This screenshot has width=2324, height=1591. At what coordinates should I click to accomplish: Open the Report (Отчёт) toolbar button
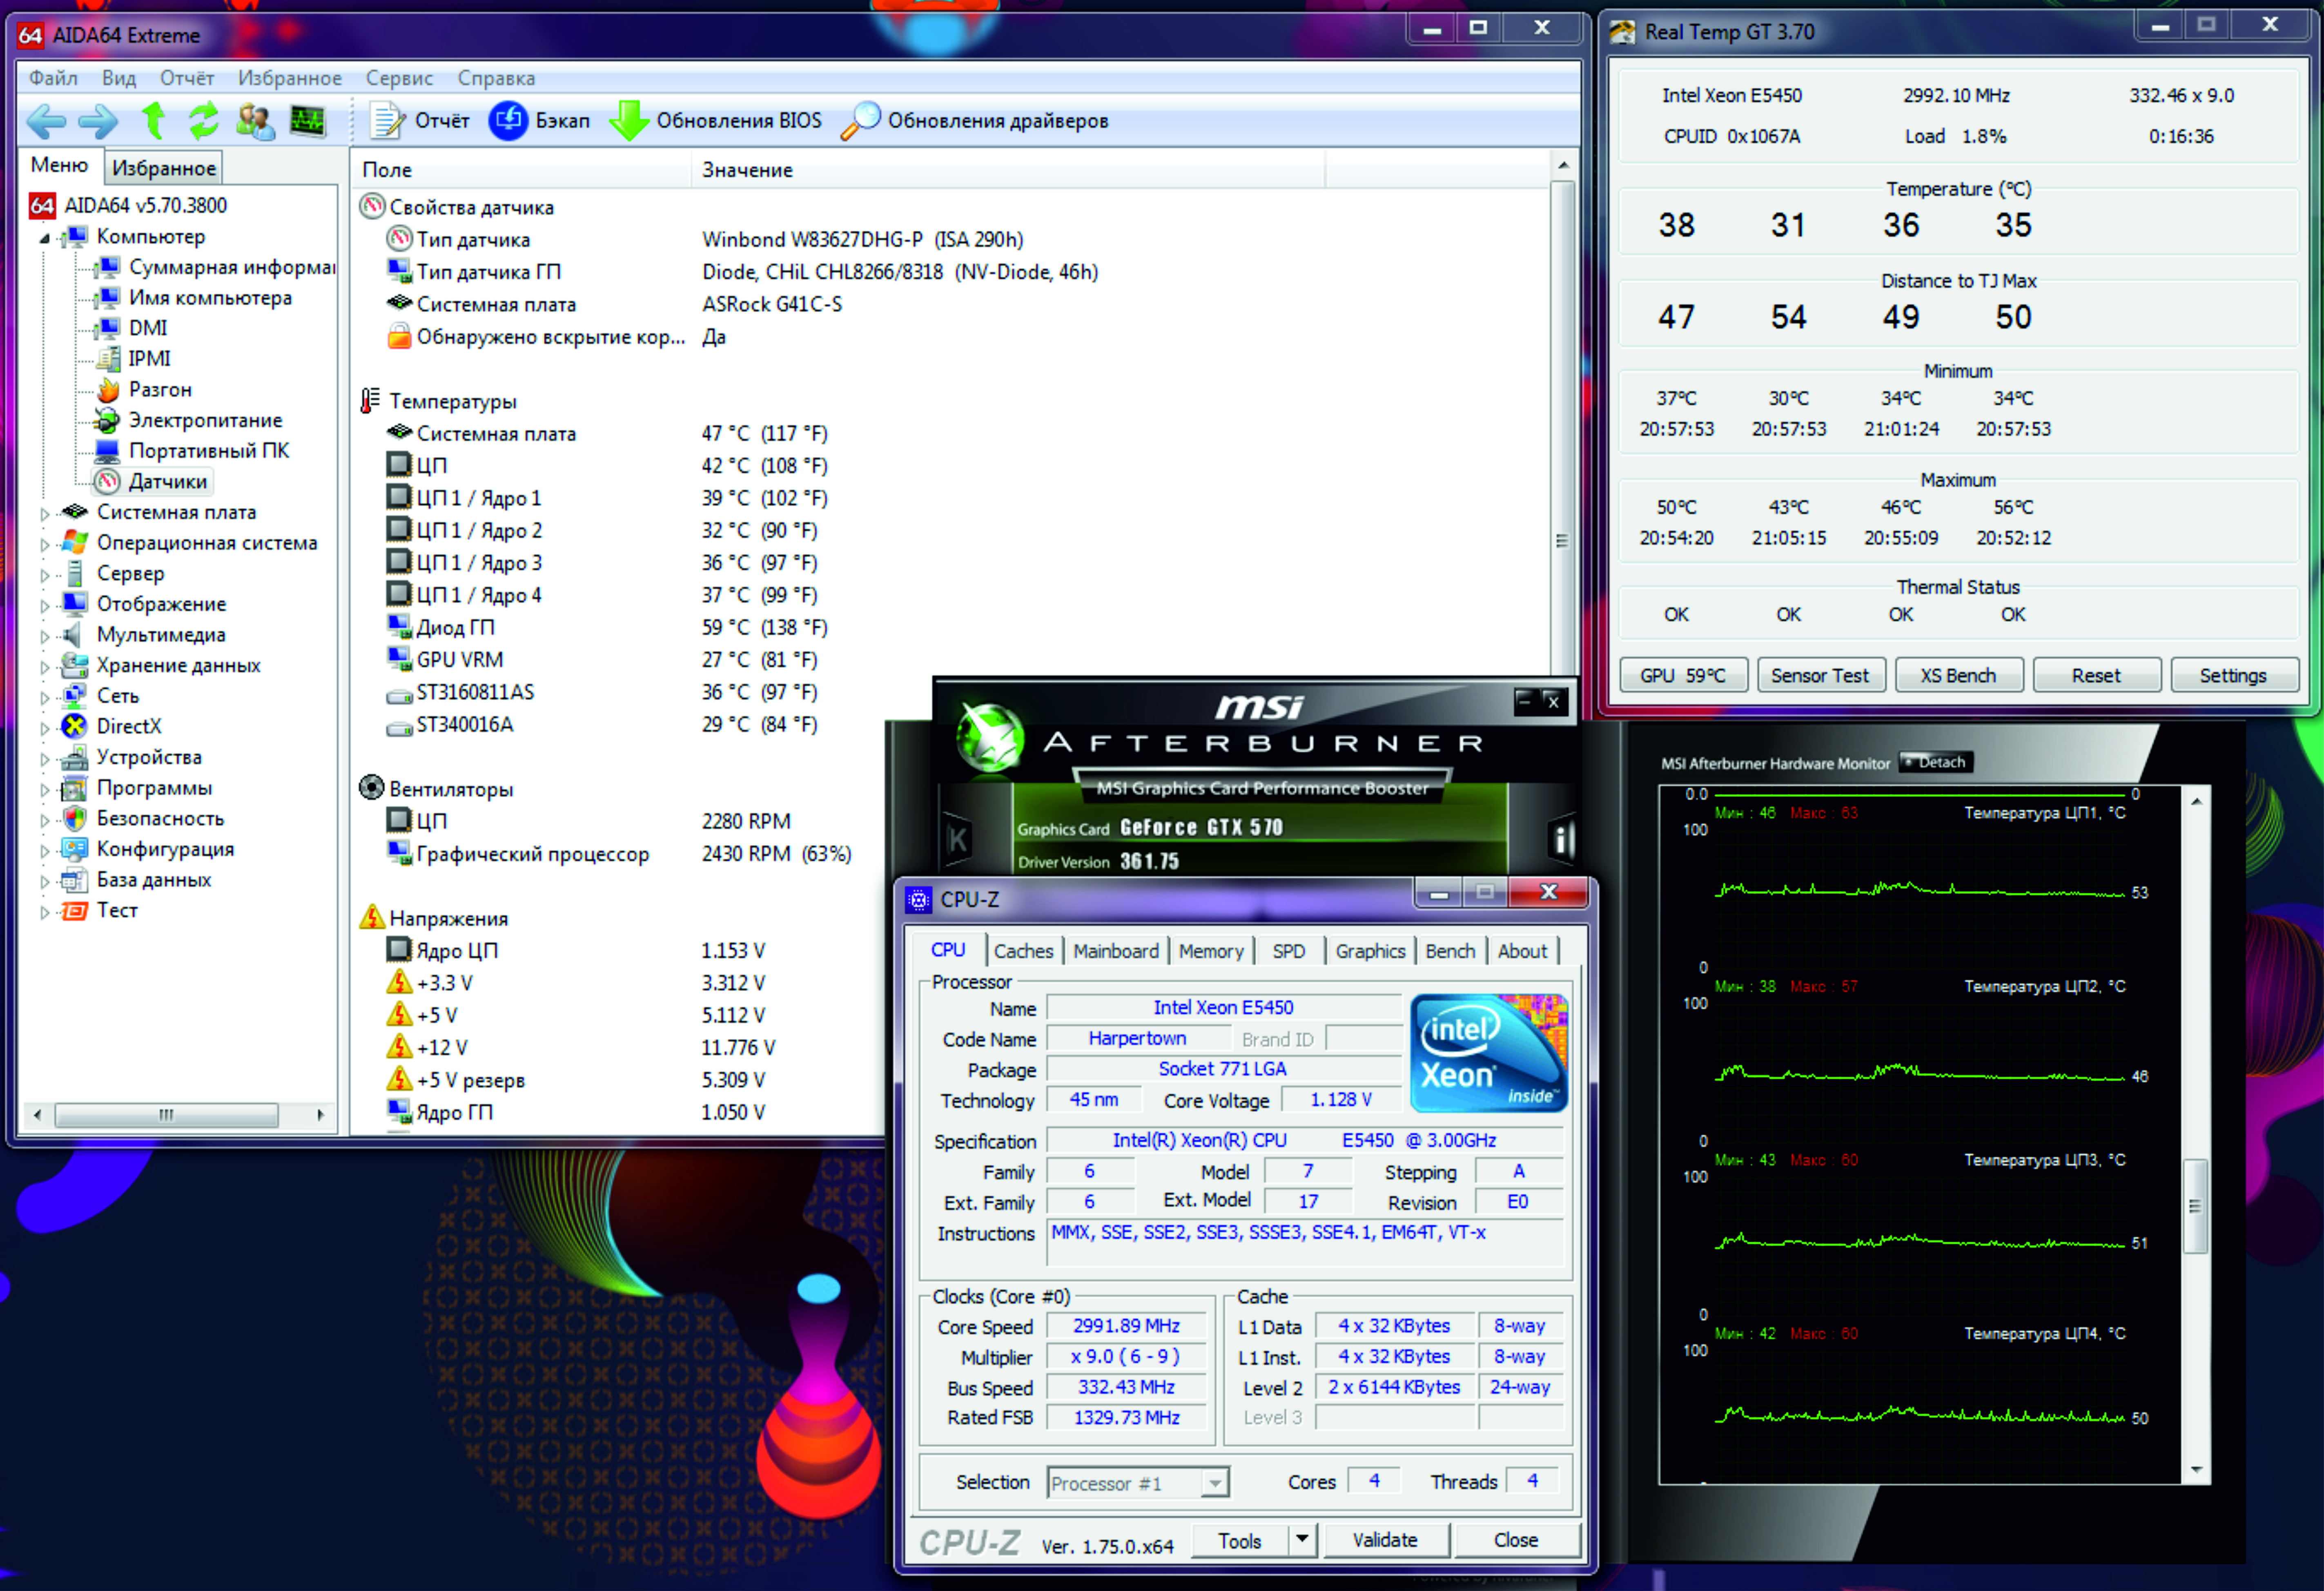(420, 121)
